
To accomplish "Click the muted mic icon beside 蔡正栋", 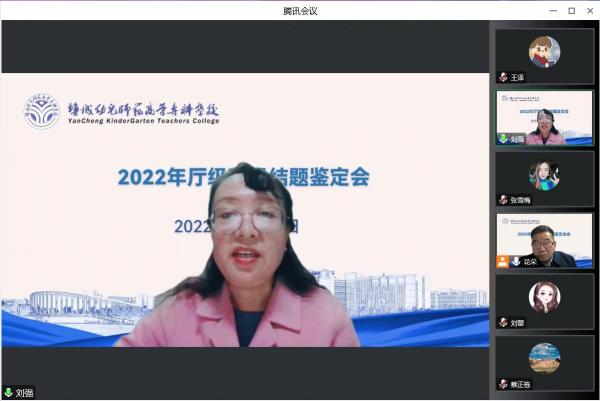I will pyautogui.click(x=503, y=384).
